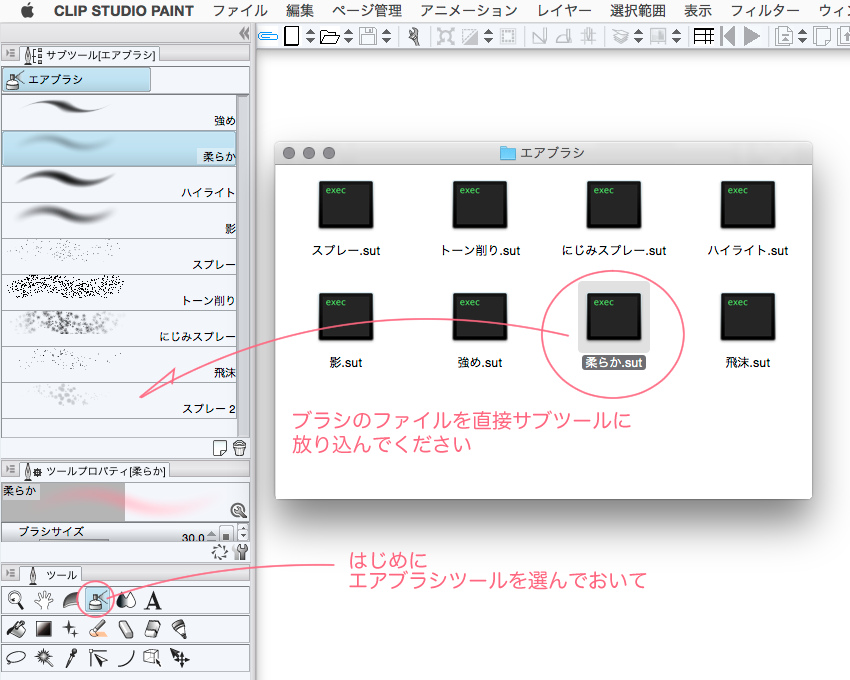This screenshot has height=680, width=850.
Task: Open the レイヤー menu
Action: tap(564, 10)
